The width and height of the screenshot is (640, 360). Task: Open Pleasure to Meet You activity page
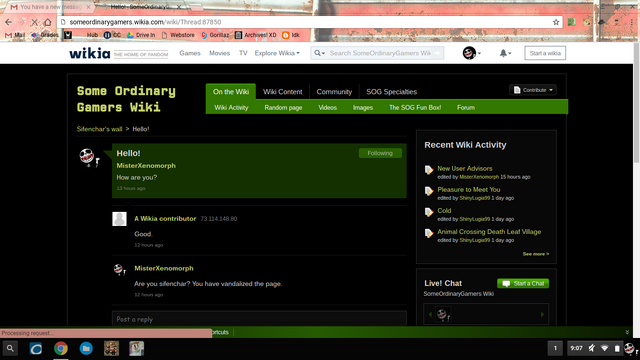[469, 189]
